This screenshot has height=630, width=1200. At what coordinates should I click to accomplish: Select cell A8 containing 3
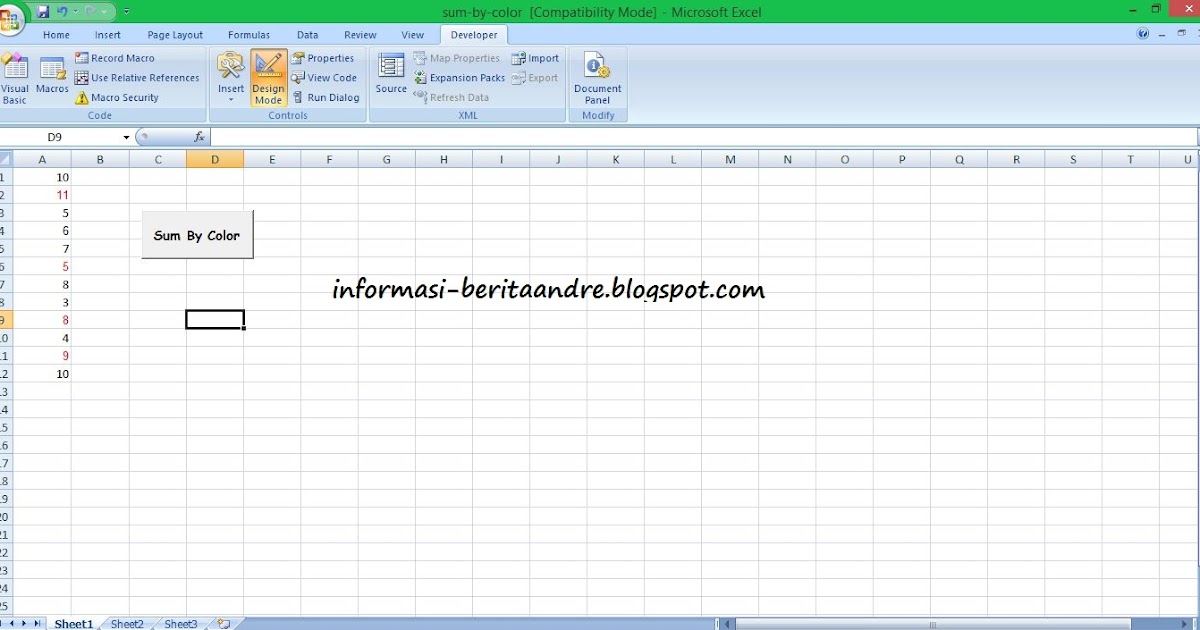pos(42,302)
